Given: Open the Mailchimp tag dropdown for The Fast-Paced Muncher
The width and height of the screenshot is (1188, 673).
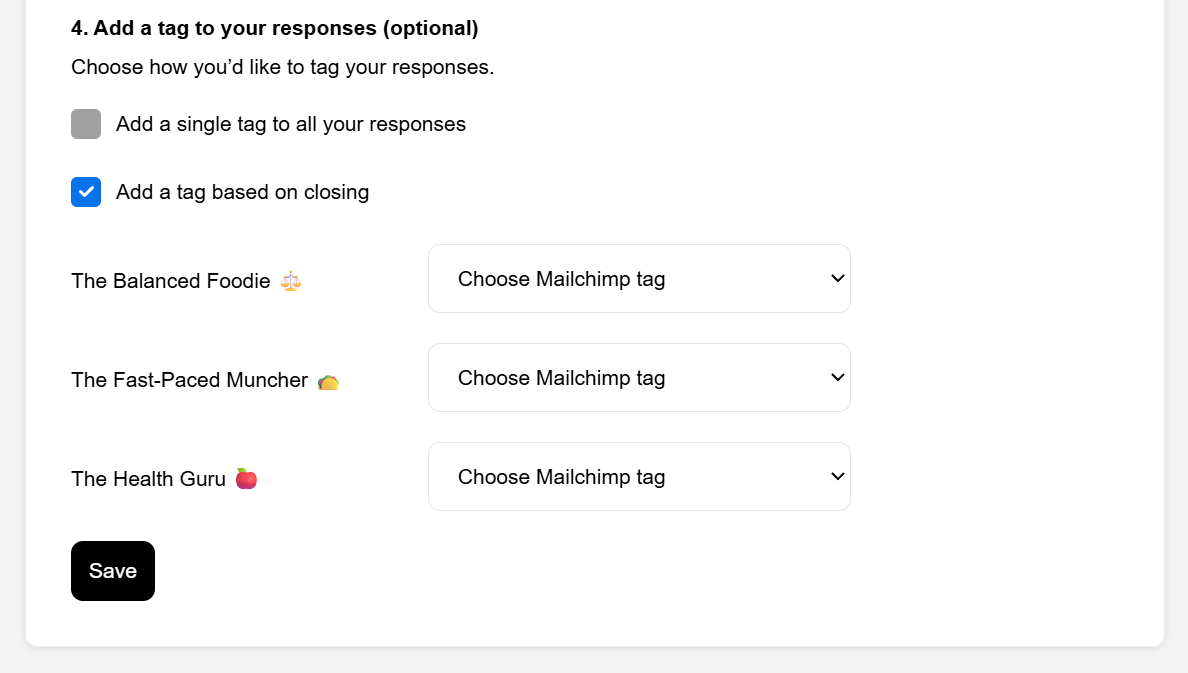Looking at the screenshot, I should (639, 377).
